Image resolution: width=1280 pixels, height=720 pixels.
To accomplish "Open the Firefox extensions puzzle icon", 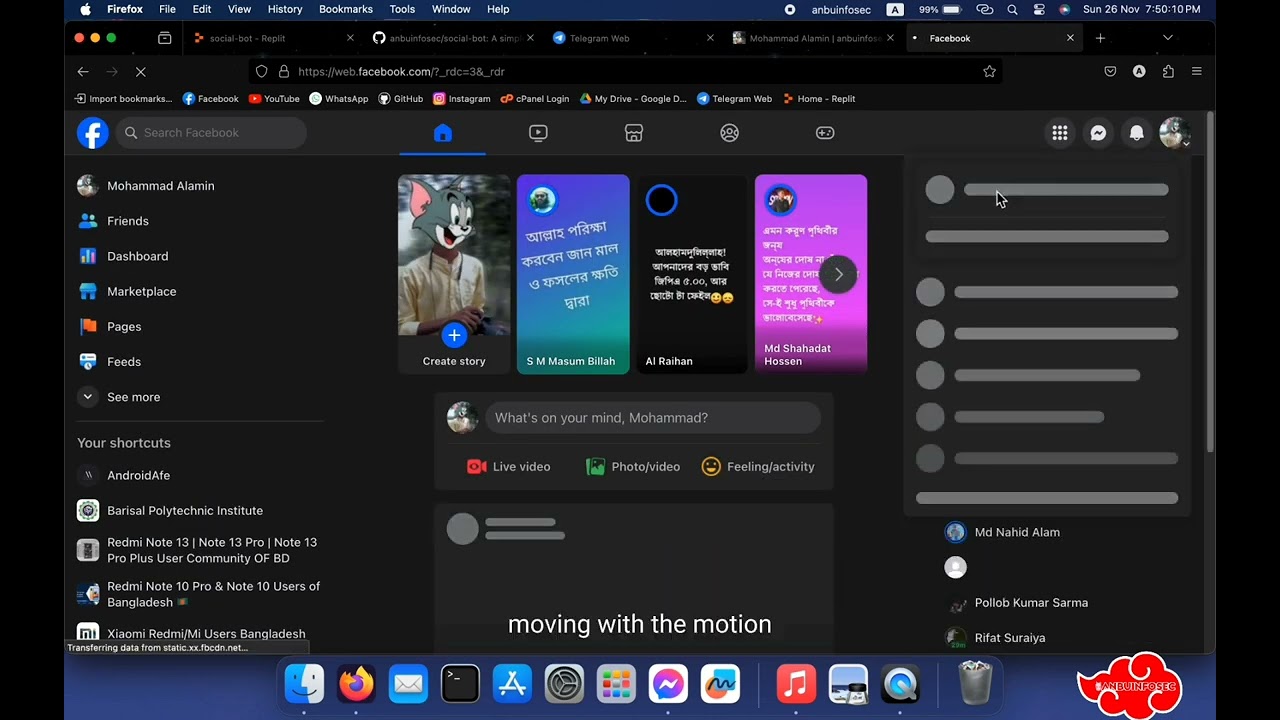I will (x=1168, y=72).
